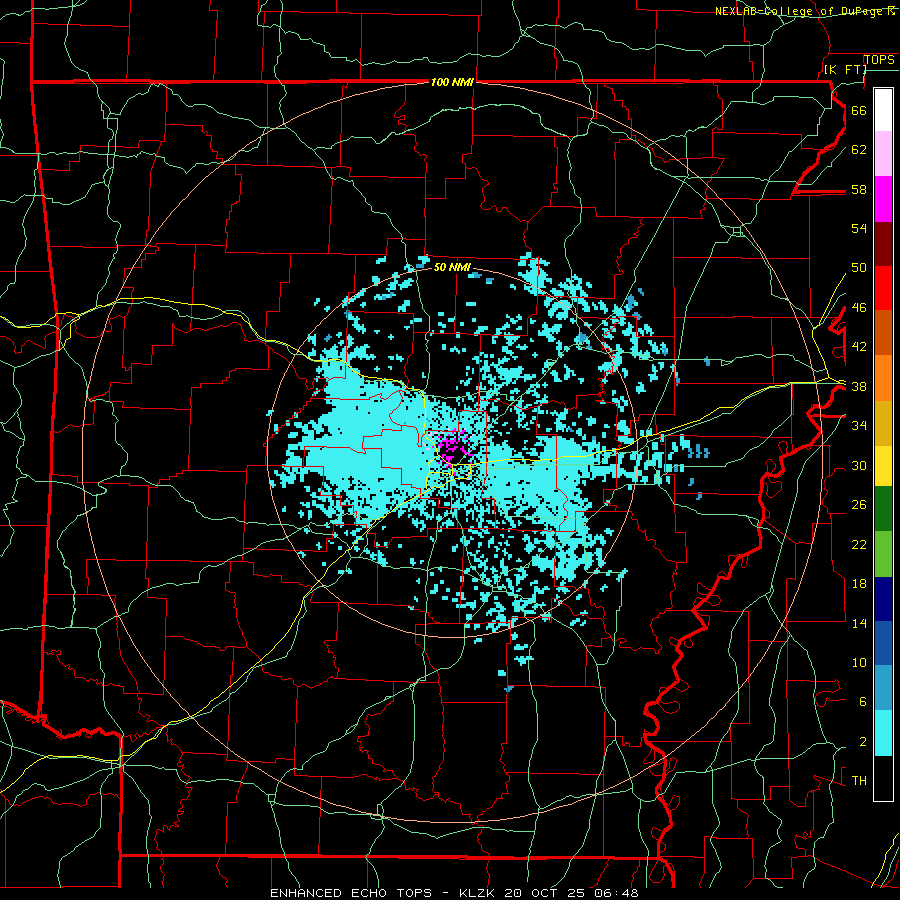Click the legend value 26
Screen dimensions: 900x900
point(859,505)
